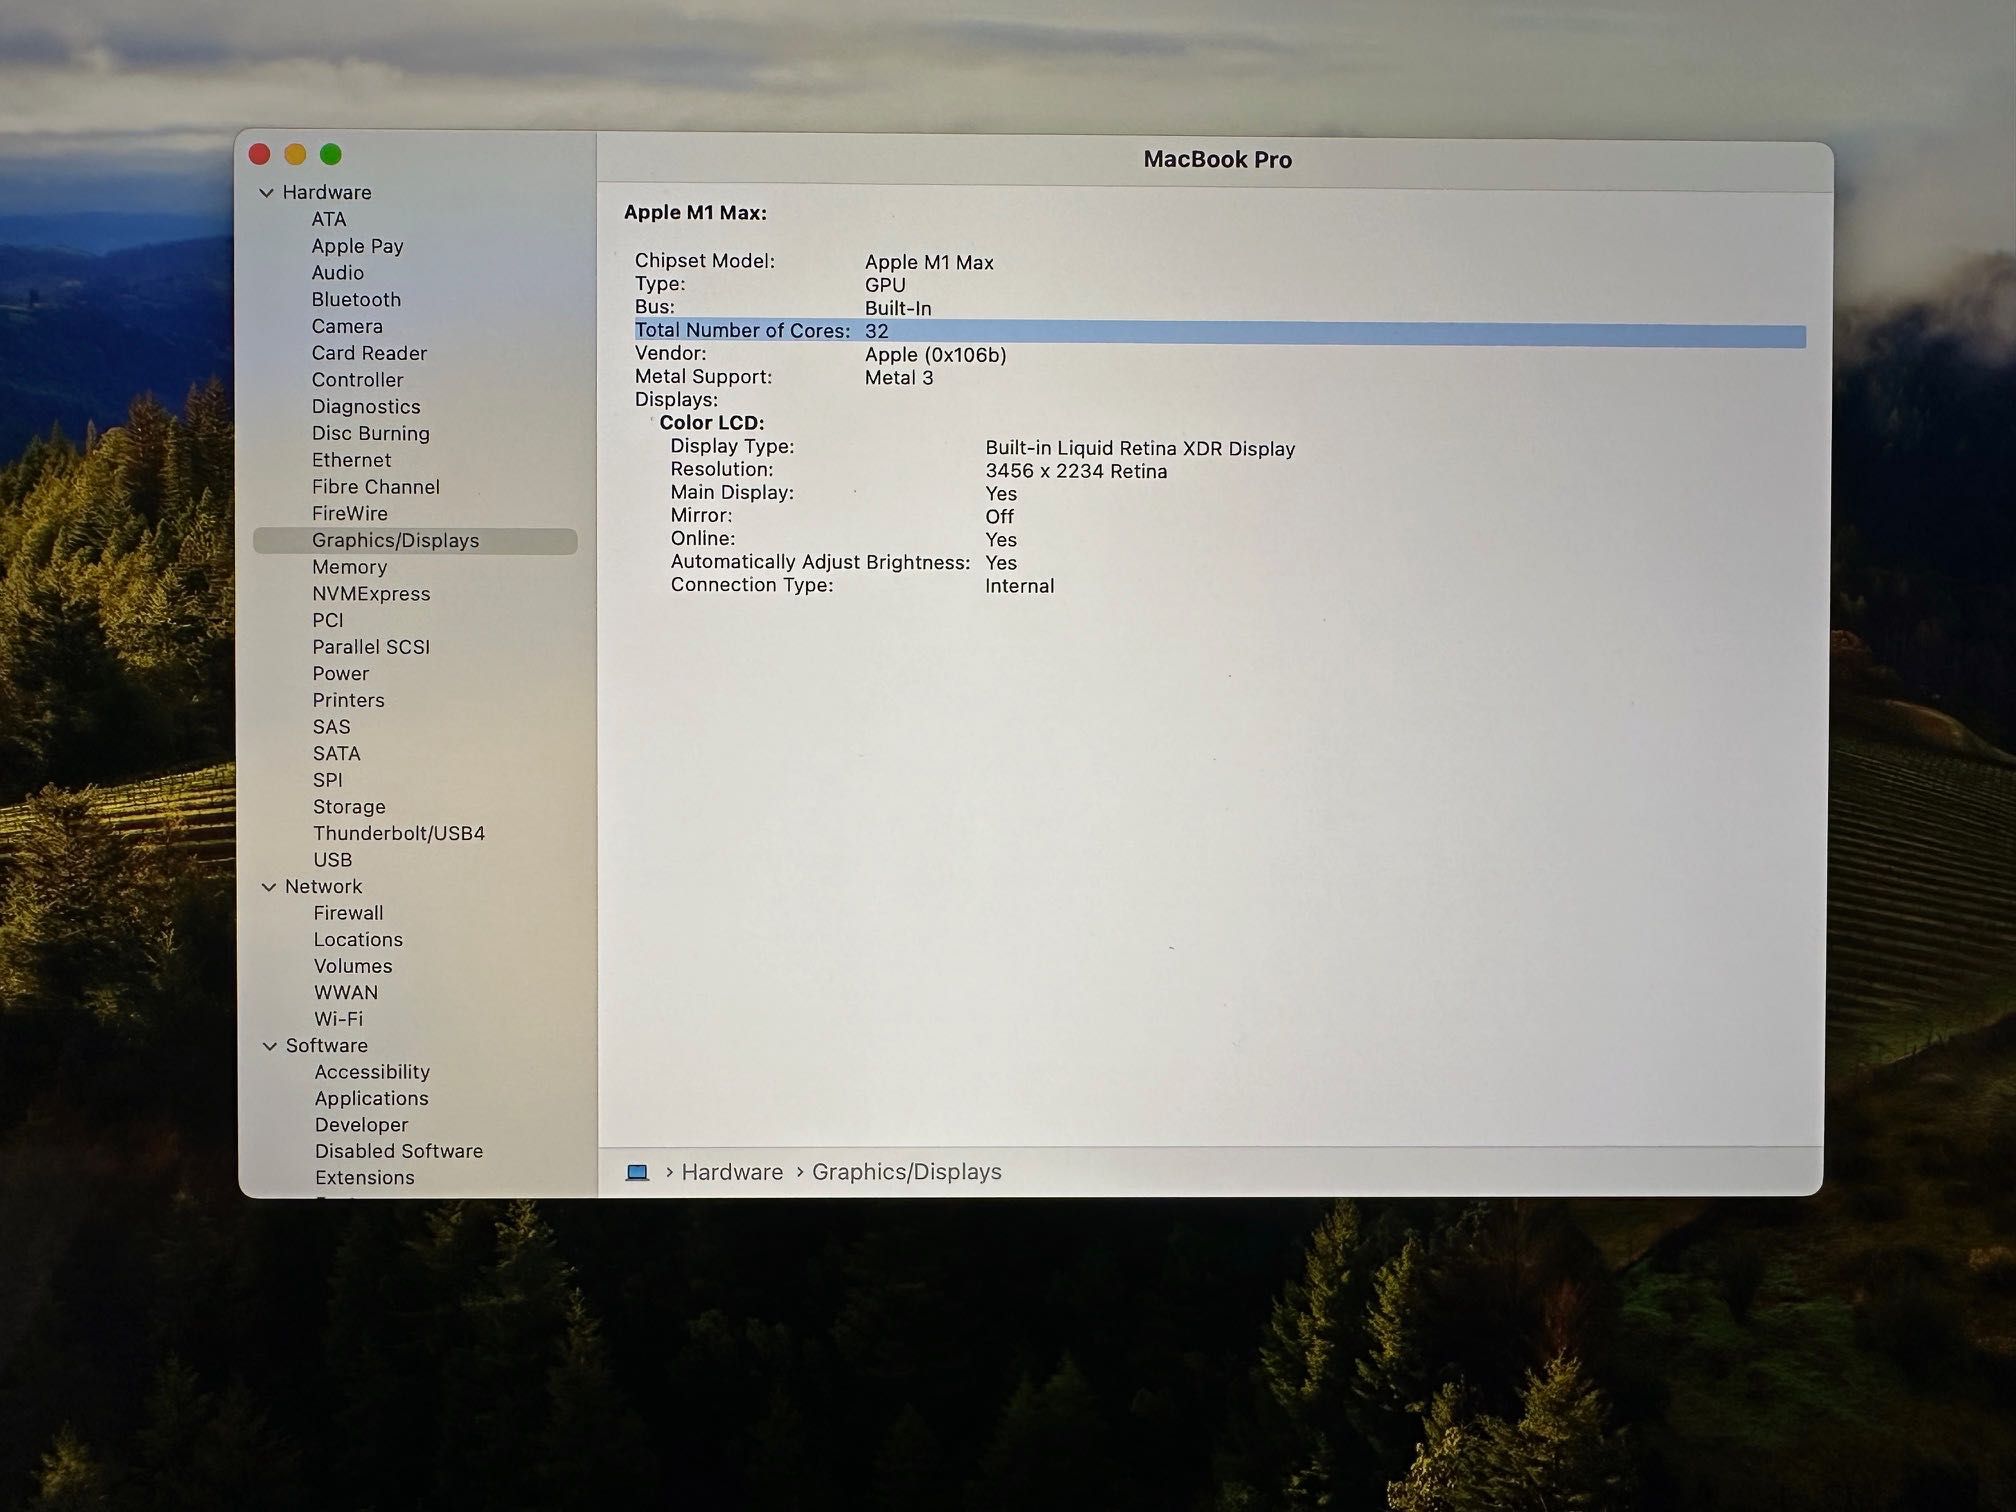
Task: Click Hardware in the bottom path bar
Action: tap(732, 1172)
